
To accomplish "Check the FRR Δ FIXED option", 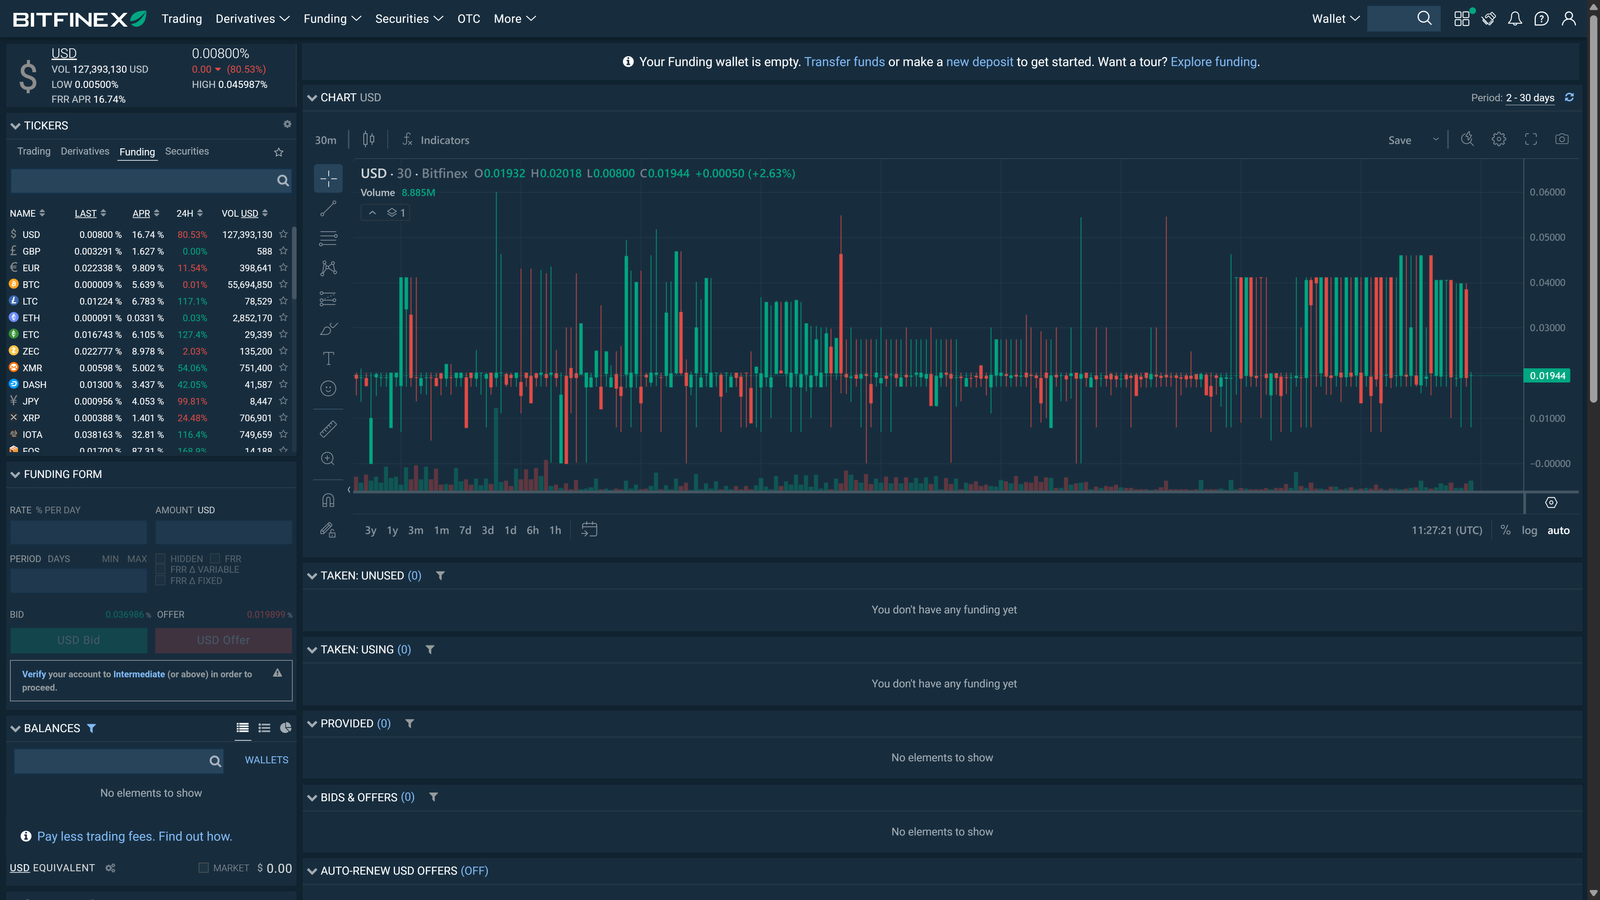I will [161, 580].
